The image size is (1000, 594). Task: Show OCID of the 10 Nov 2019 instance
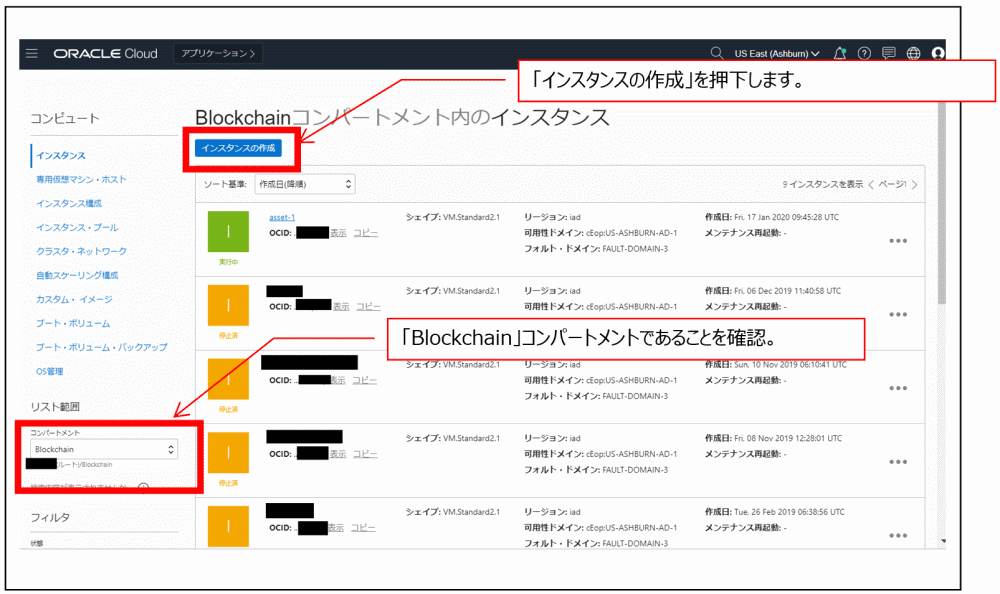coord(338,380)
